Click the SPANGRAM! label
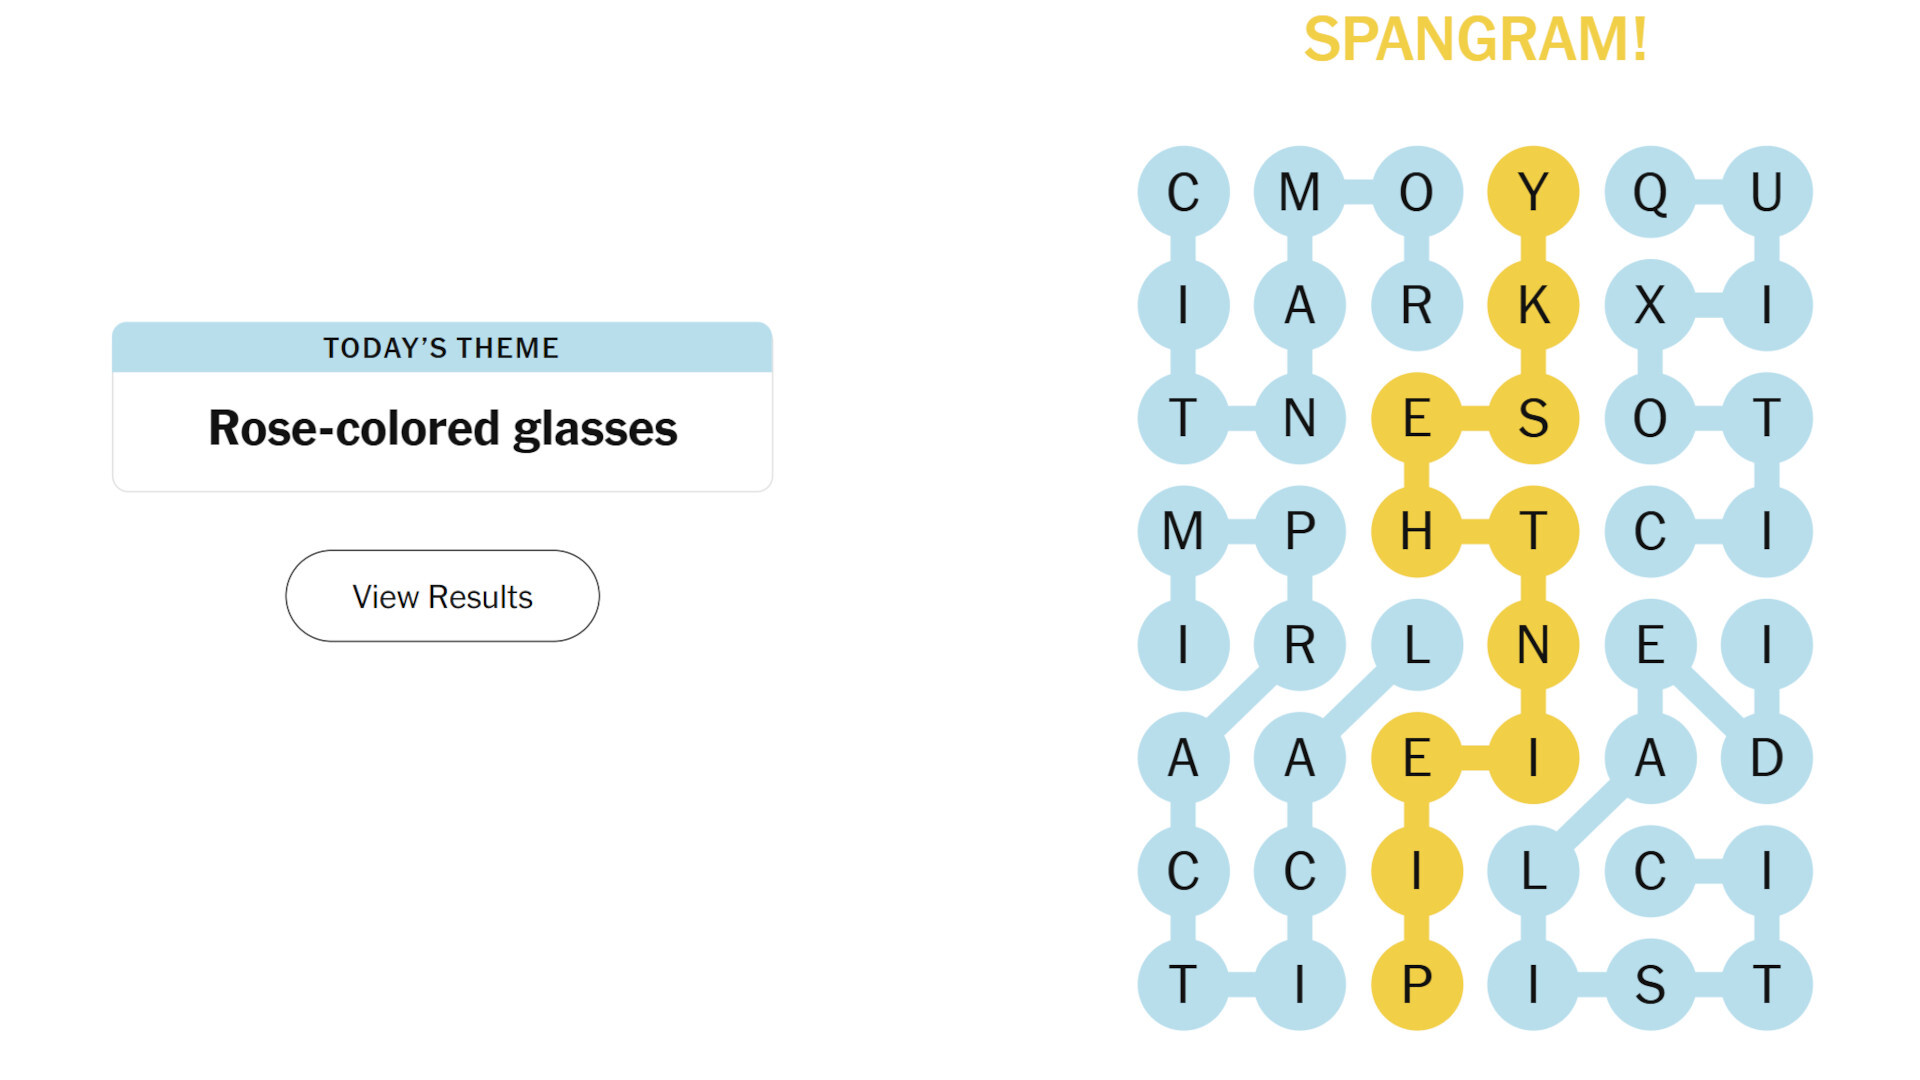This screenshot has height=1080, width=1920. point(1475,40)
